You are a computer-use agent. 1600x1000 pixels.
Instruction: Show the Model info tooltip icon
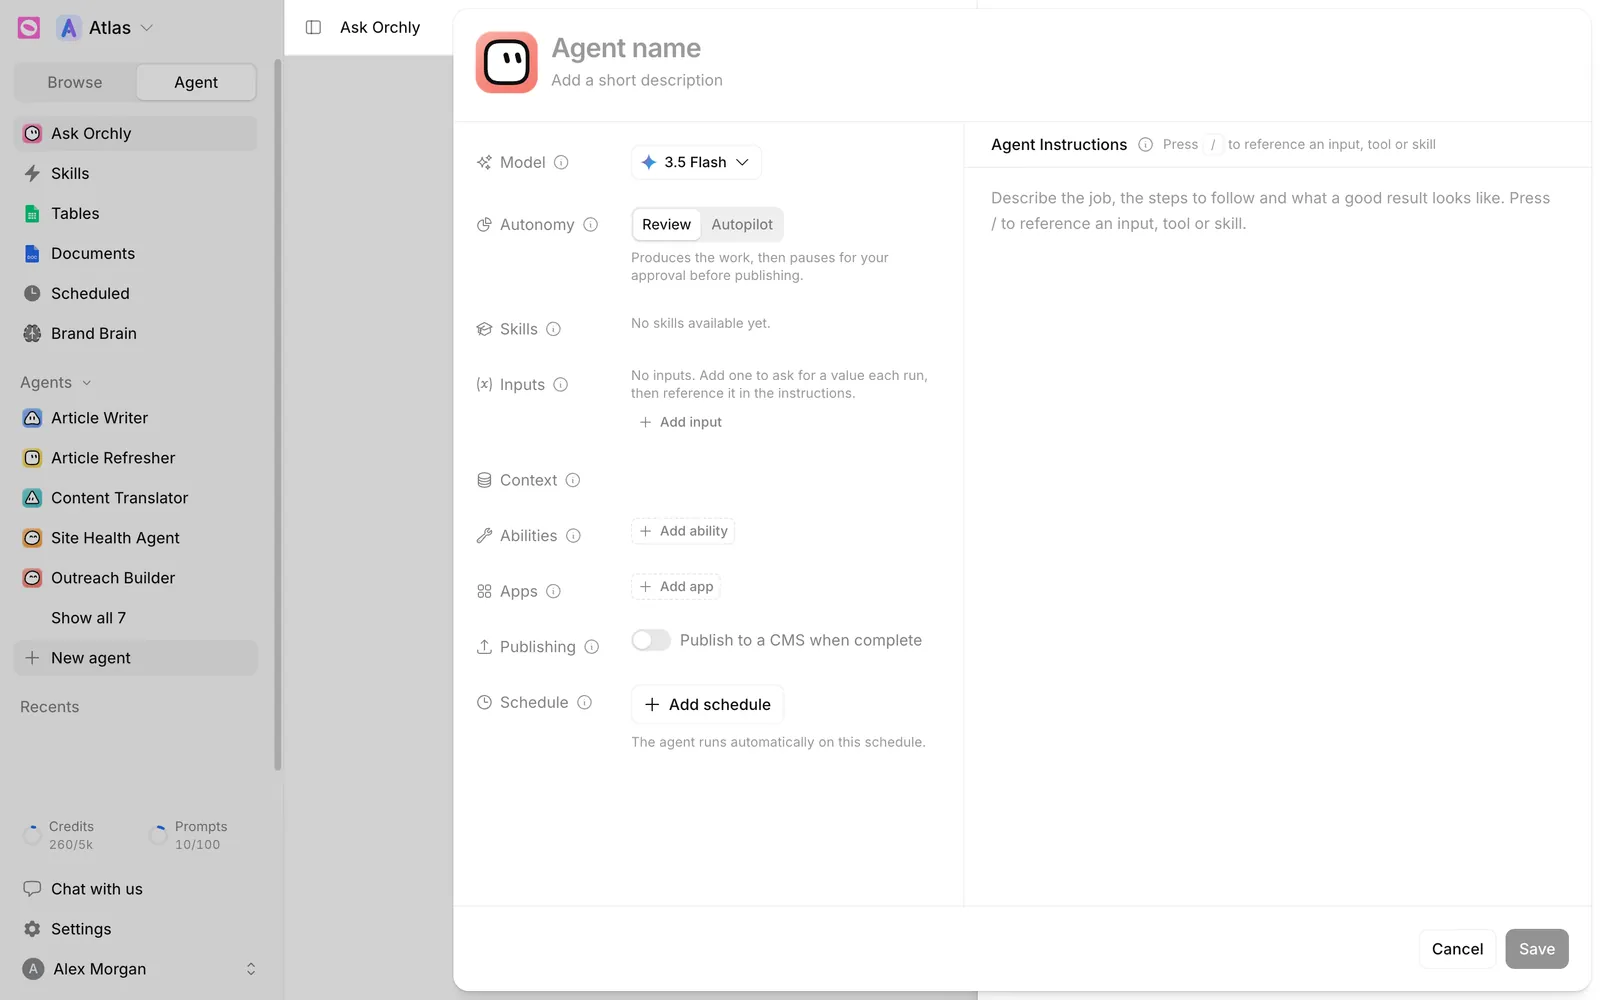point(561,162)
